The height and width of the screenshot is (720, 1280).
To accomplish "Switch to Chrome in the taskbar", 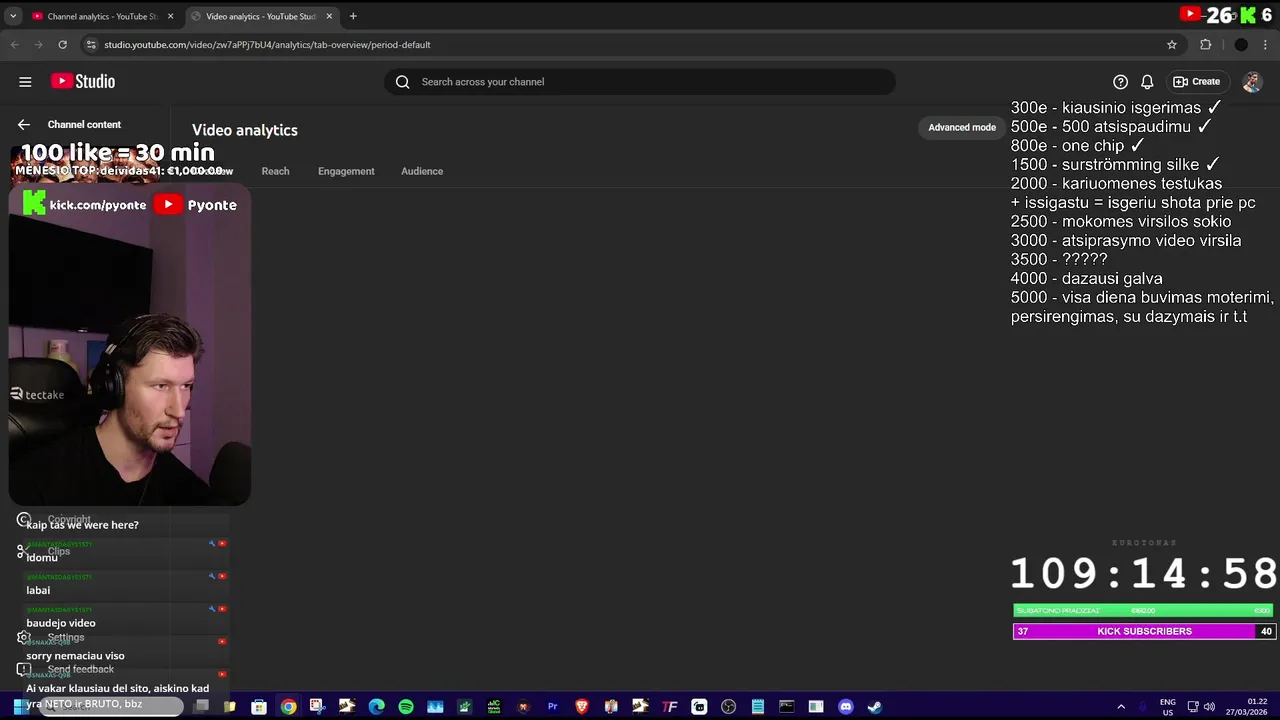I will [x=288, y=707].
